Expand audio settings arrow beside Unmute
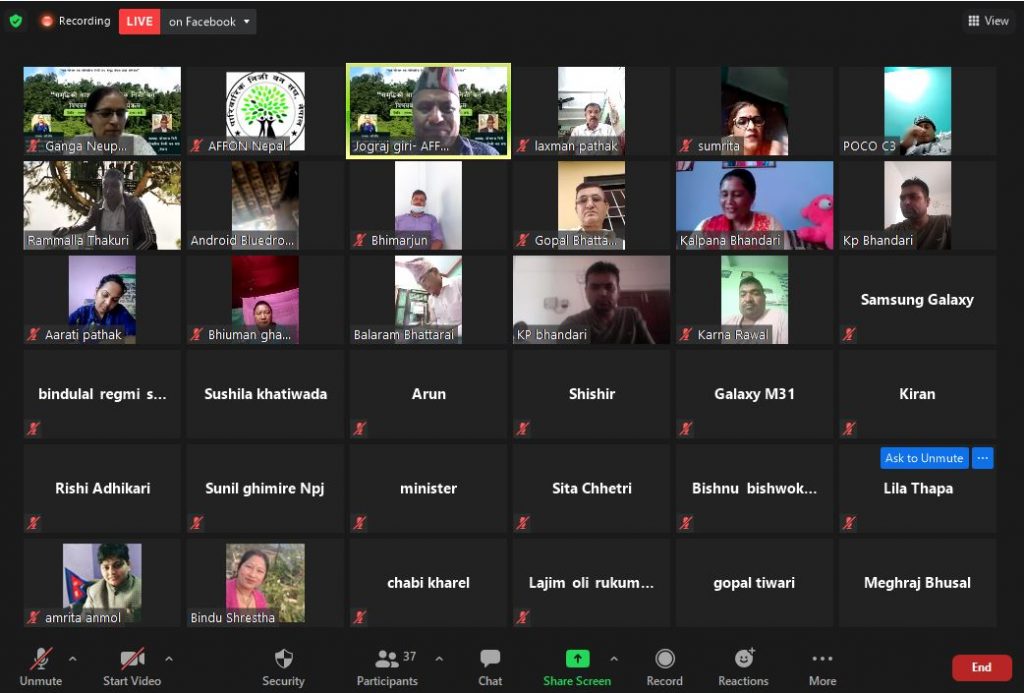The width and height of the screenshot is (1024, 693). click(x=72, y=659)
